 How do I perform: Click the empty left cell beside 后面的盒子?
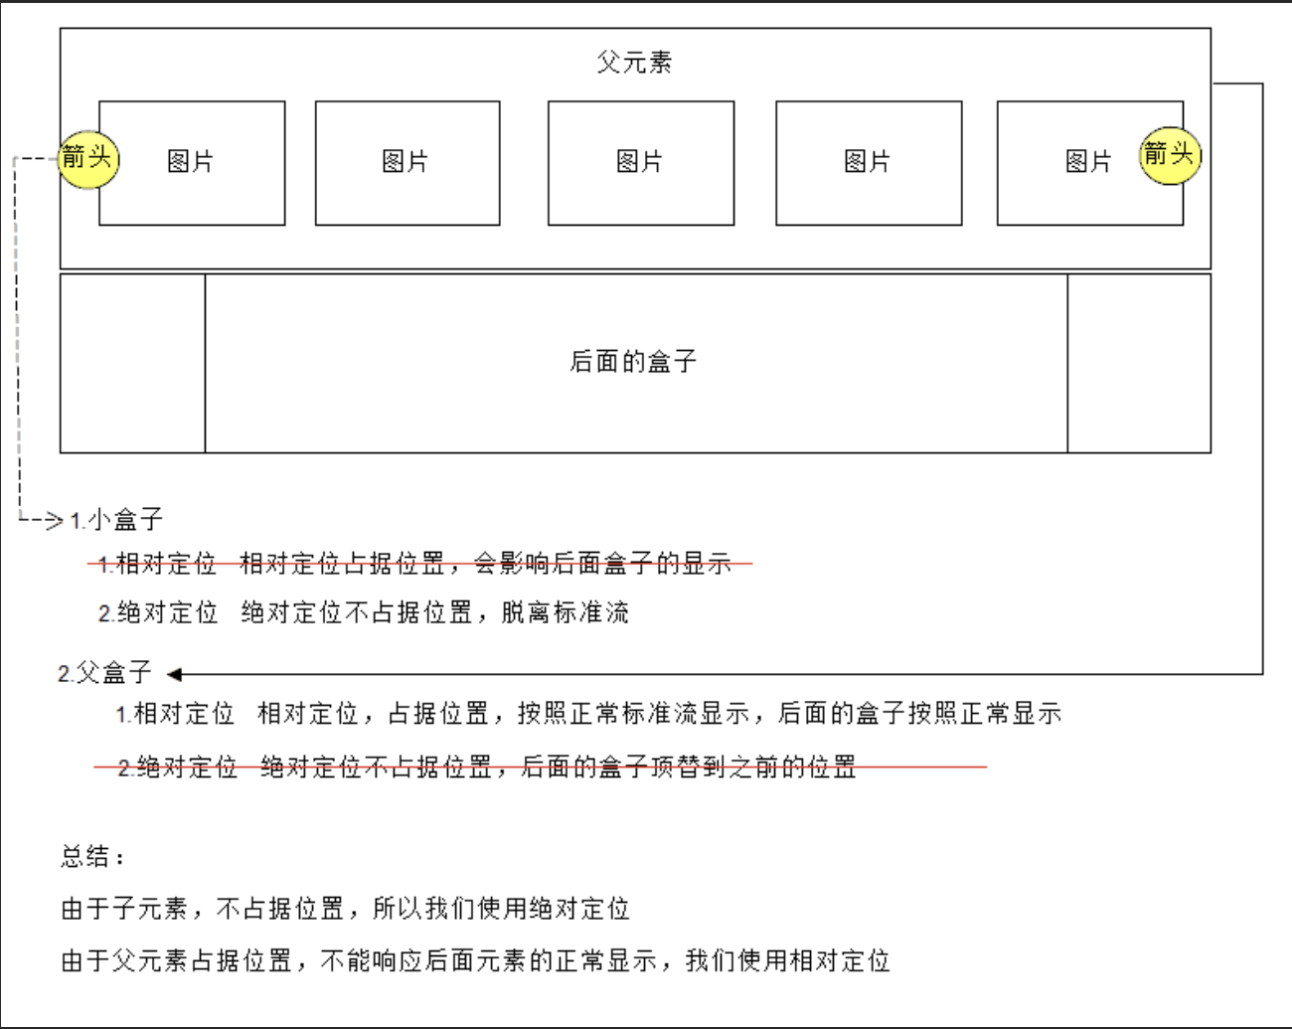pyautogui.click(x=132, y=363)
